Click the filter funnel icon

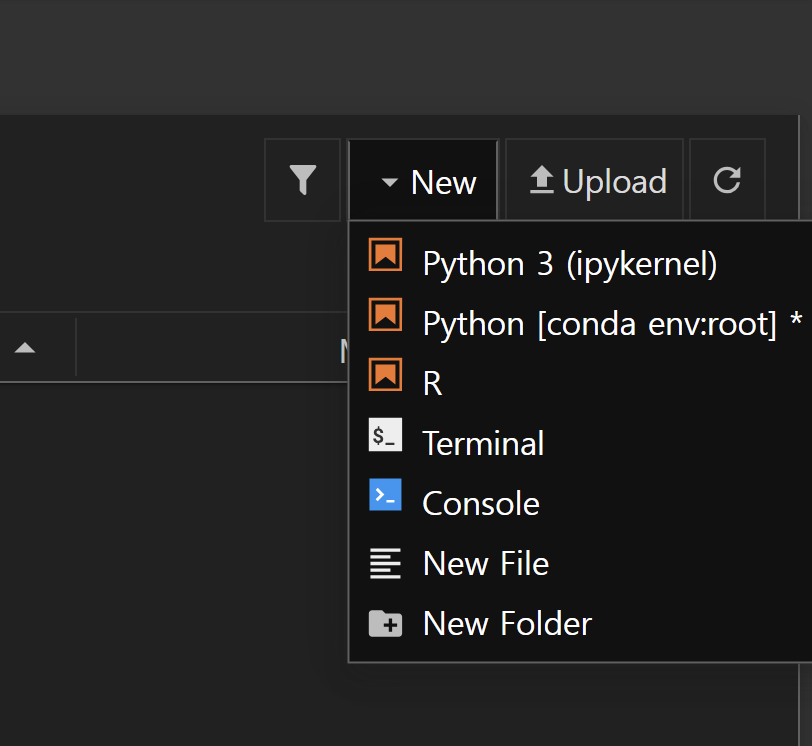302,180
